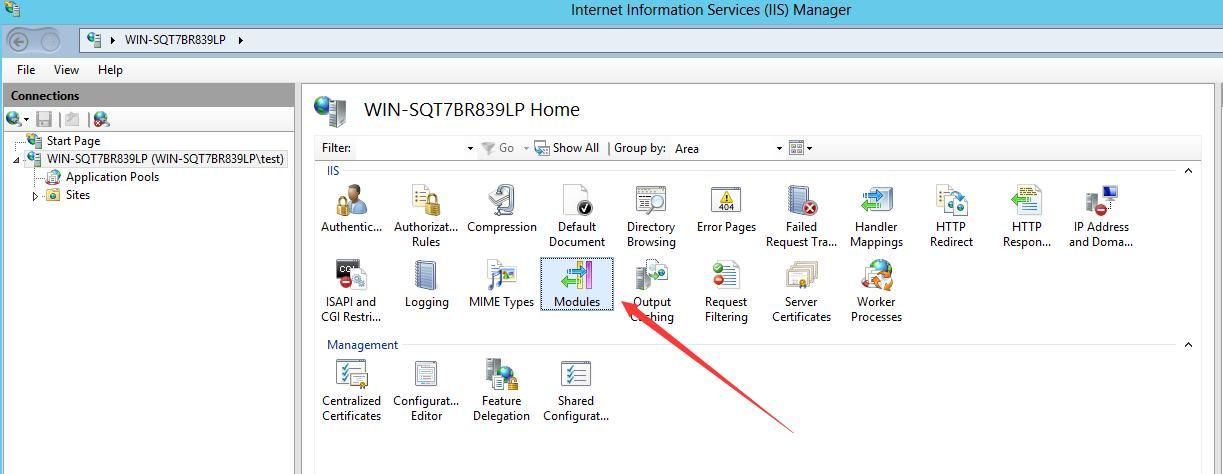Click Delete Connection icon in Connections toolbar
The height and width of the screenshot is (474, 1223).
click(100, 119)
